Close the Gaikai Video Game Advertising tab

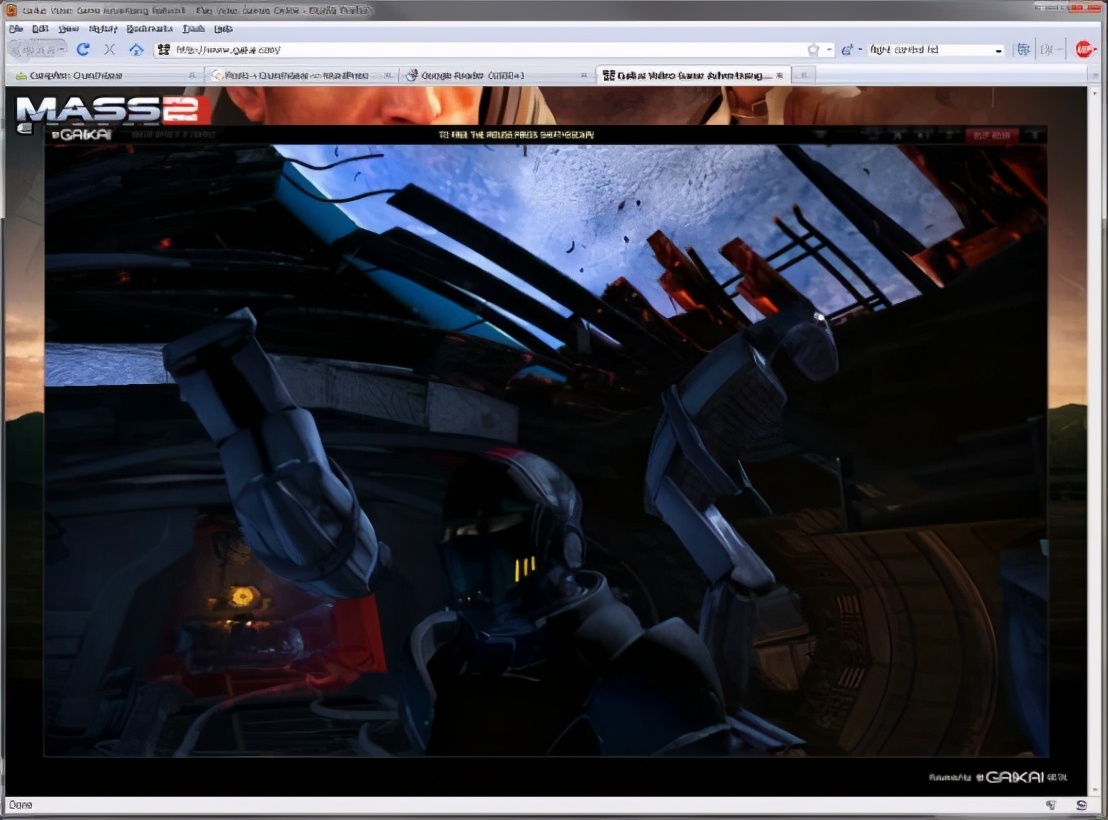pos(779,75)
